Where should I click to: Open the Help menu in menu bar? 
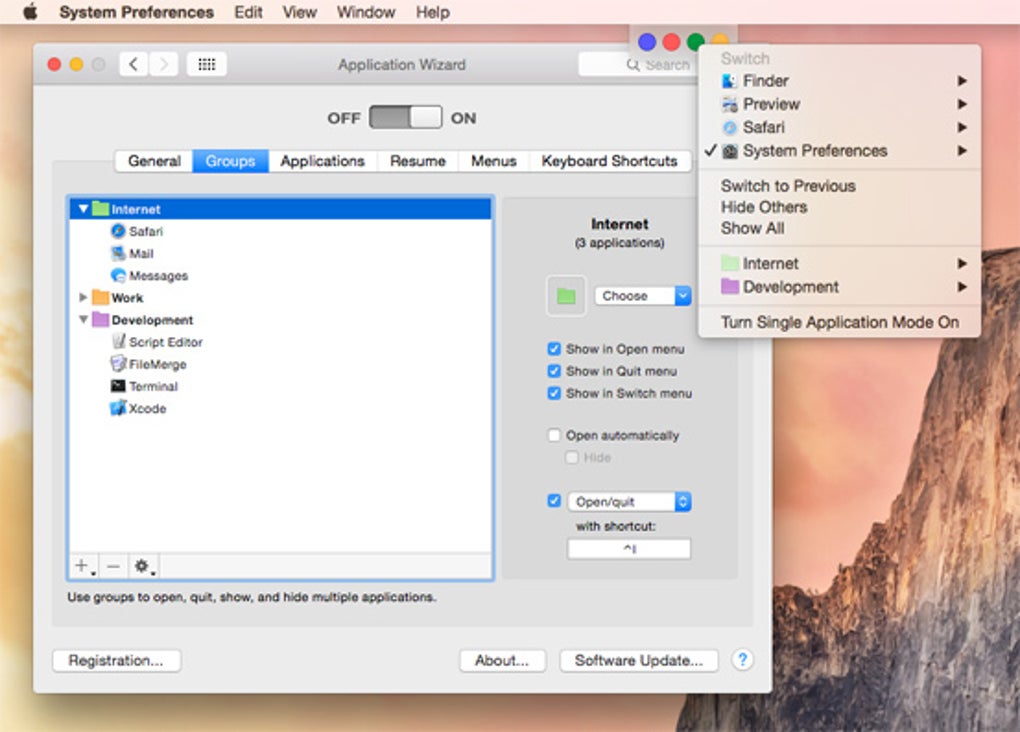pos(433,12)
